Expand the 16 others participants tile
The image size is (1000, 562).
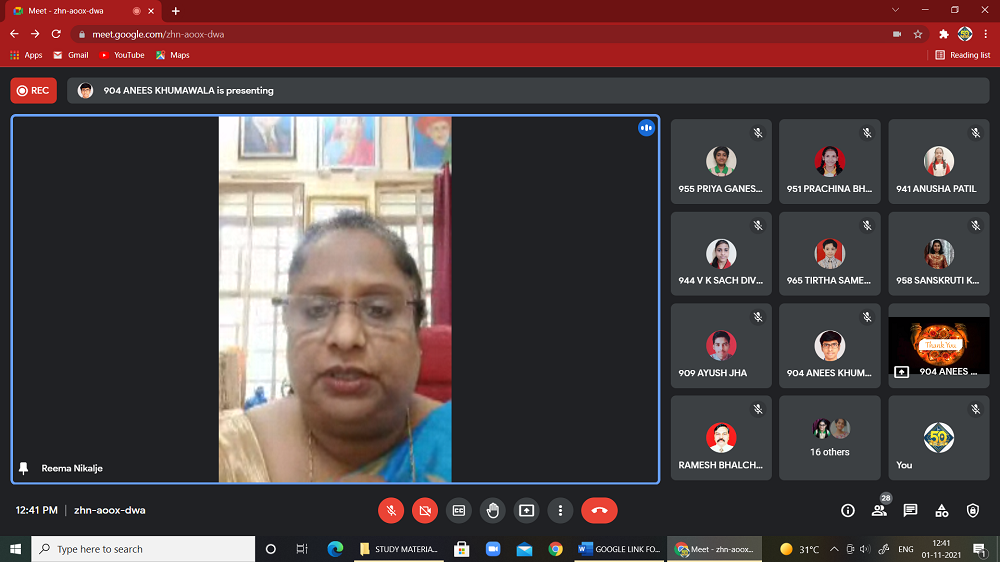tap(830, 437)
